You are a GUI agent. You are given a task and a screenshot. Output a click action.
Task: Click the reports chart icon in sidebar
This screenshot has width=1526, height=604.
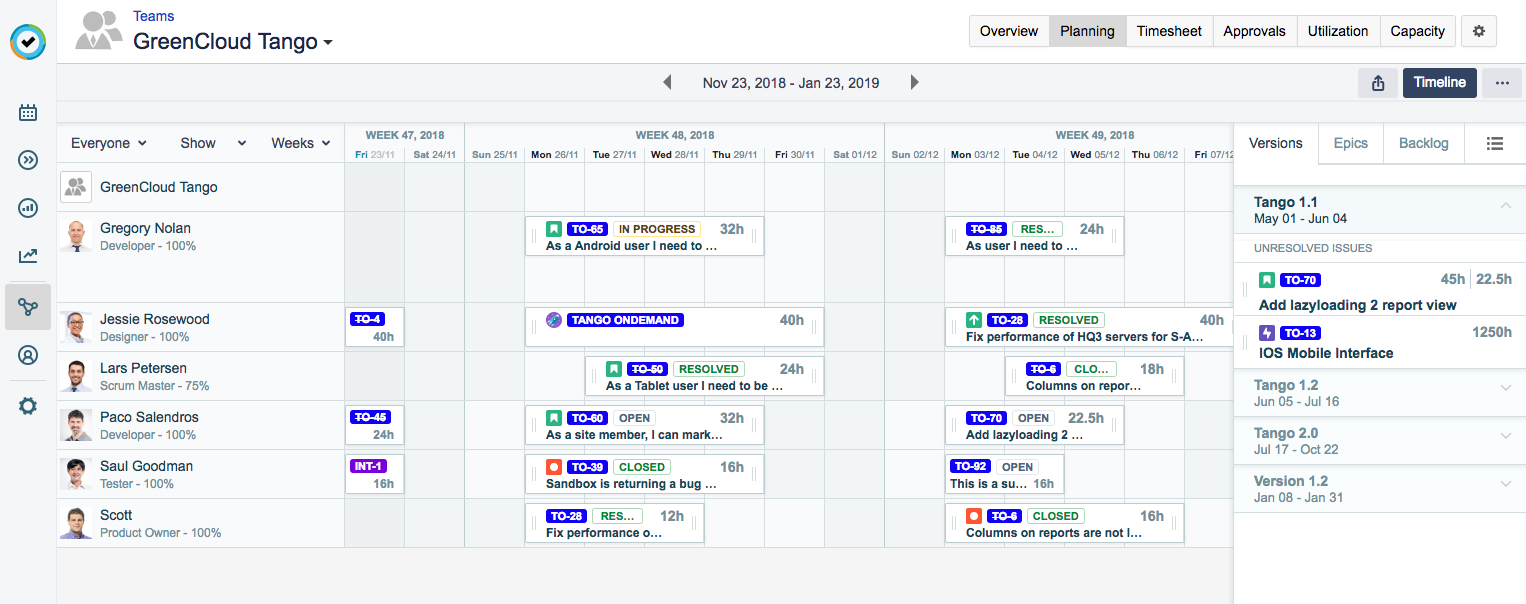coord(28,208)
